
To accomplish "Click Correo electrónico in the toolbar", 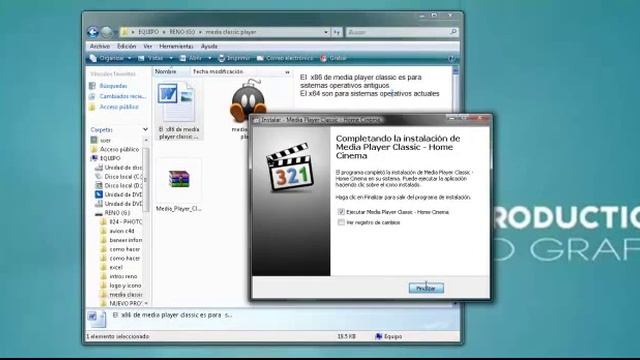I will coord(284,58).
